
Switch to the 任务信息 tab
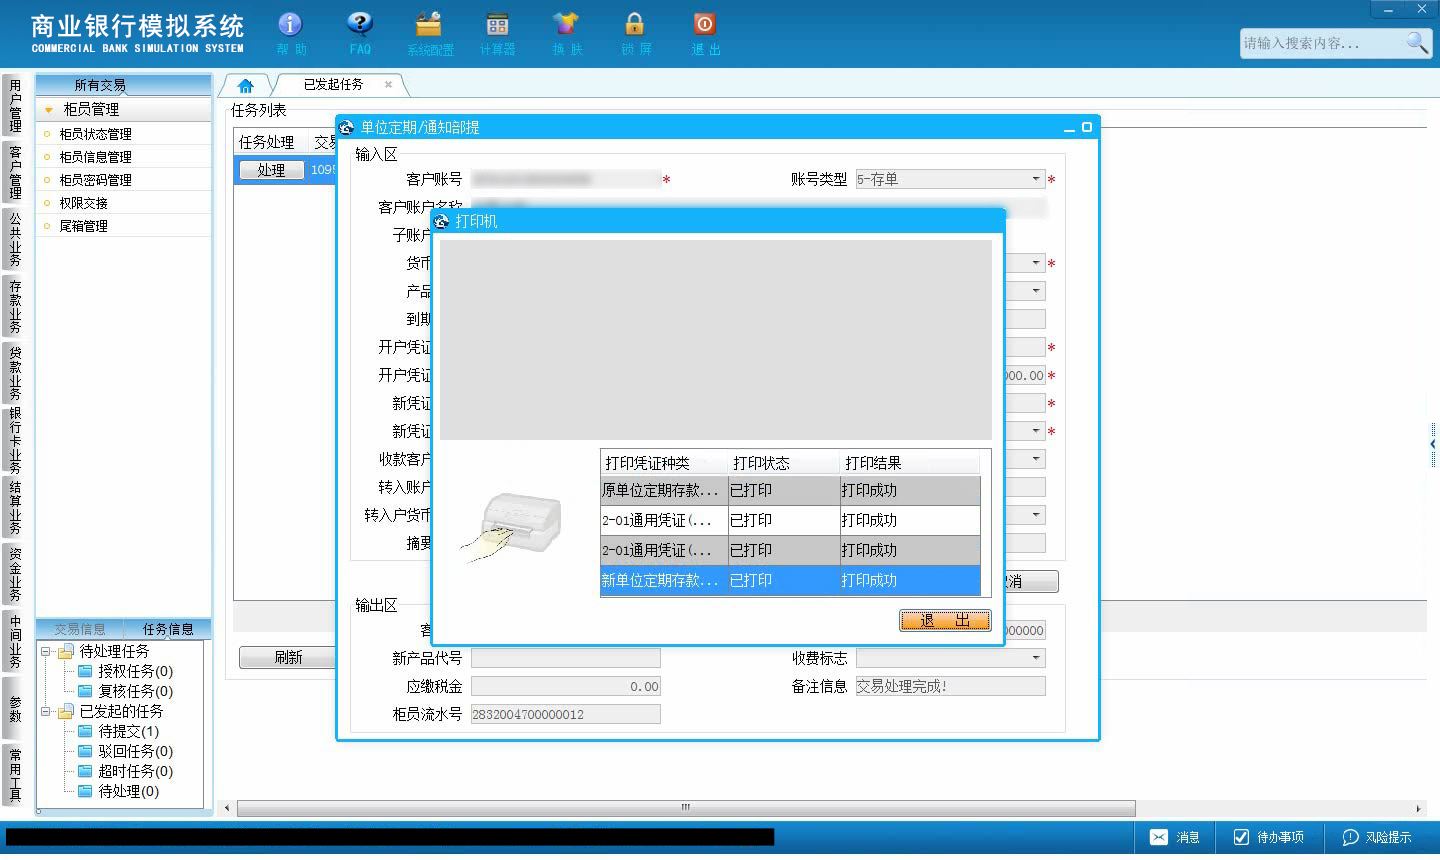(168, 629)
